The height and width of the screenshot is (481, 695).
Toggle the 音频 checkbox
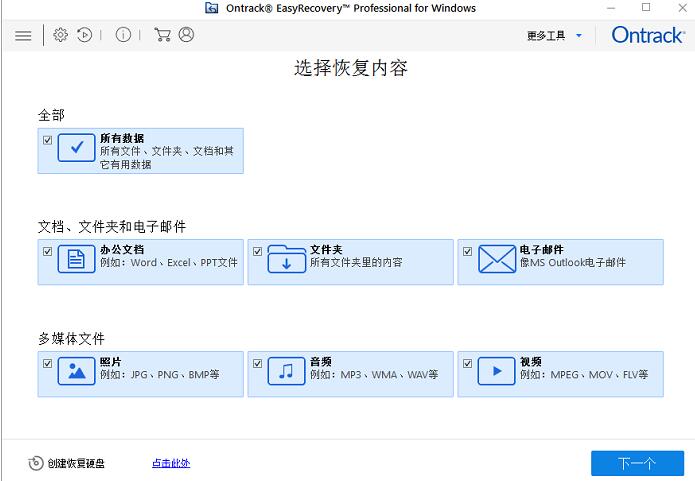point(258,364)
